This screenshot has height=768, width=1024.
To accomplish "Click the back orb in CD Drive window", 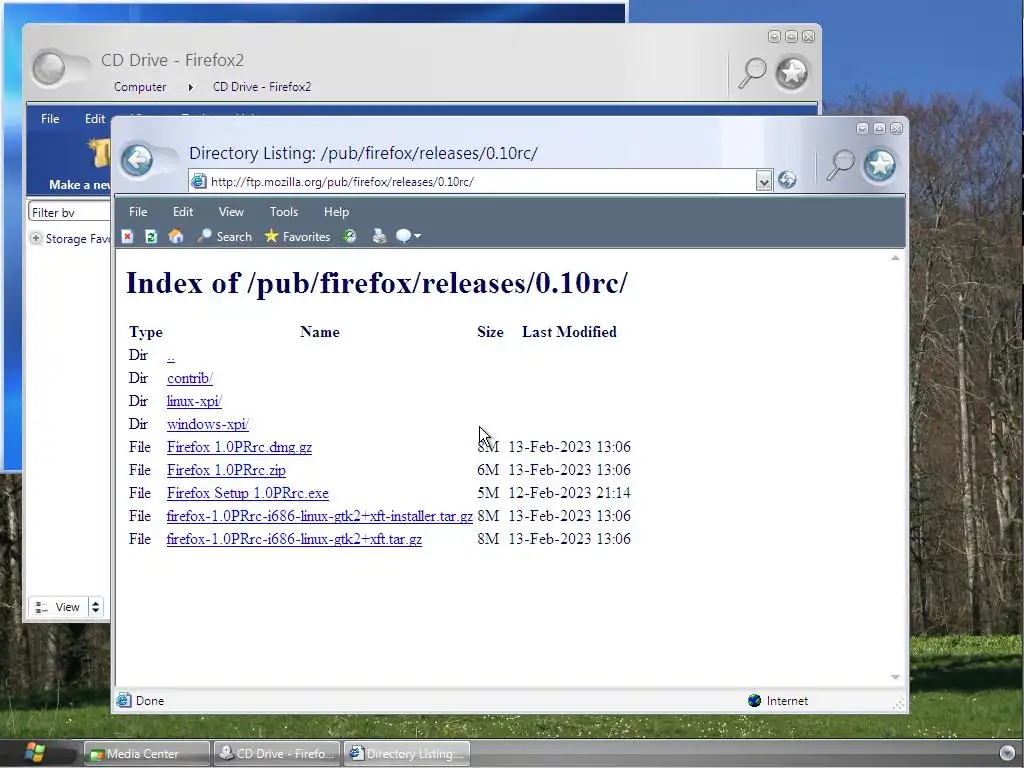I will pos(49,68).
